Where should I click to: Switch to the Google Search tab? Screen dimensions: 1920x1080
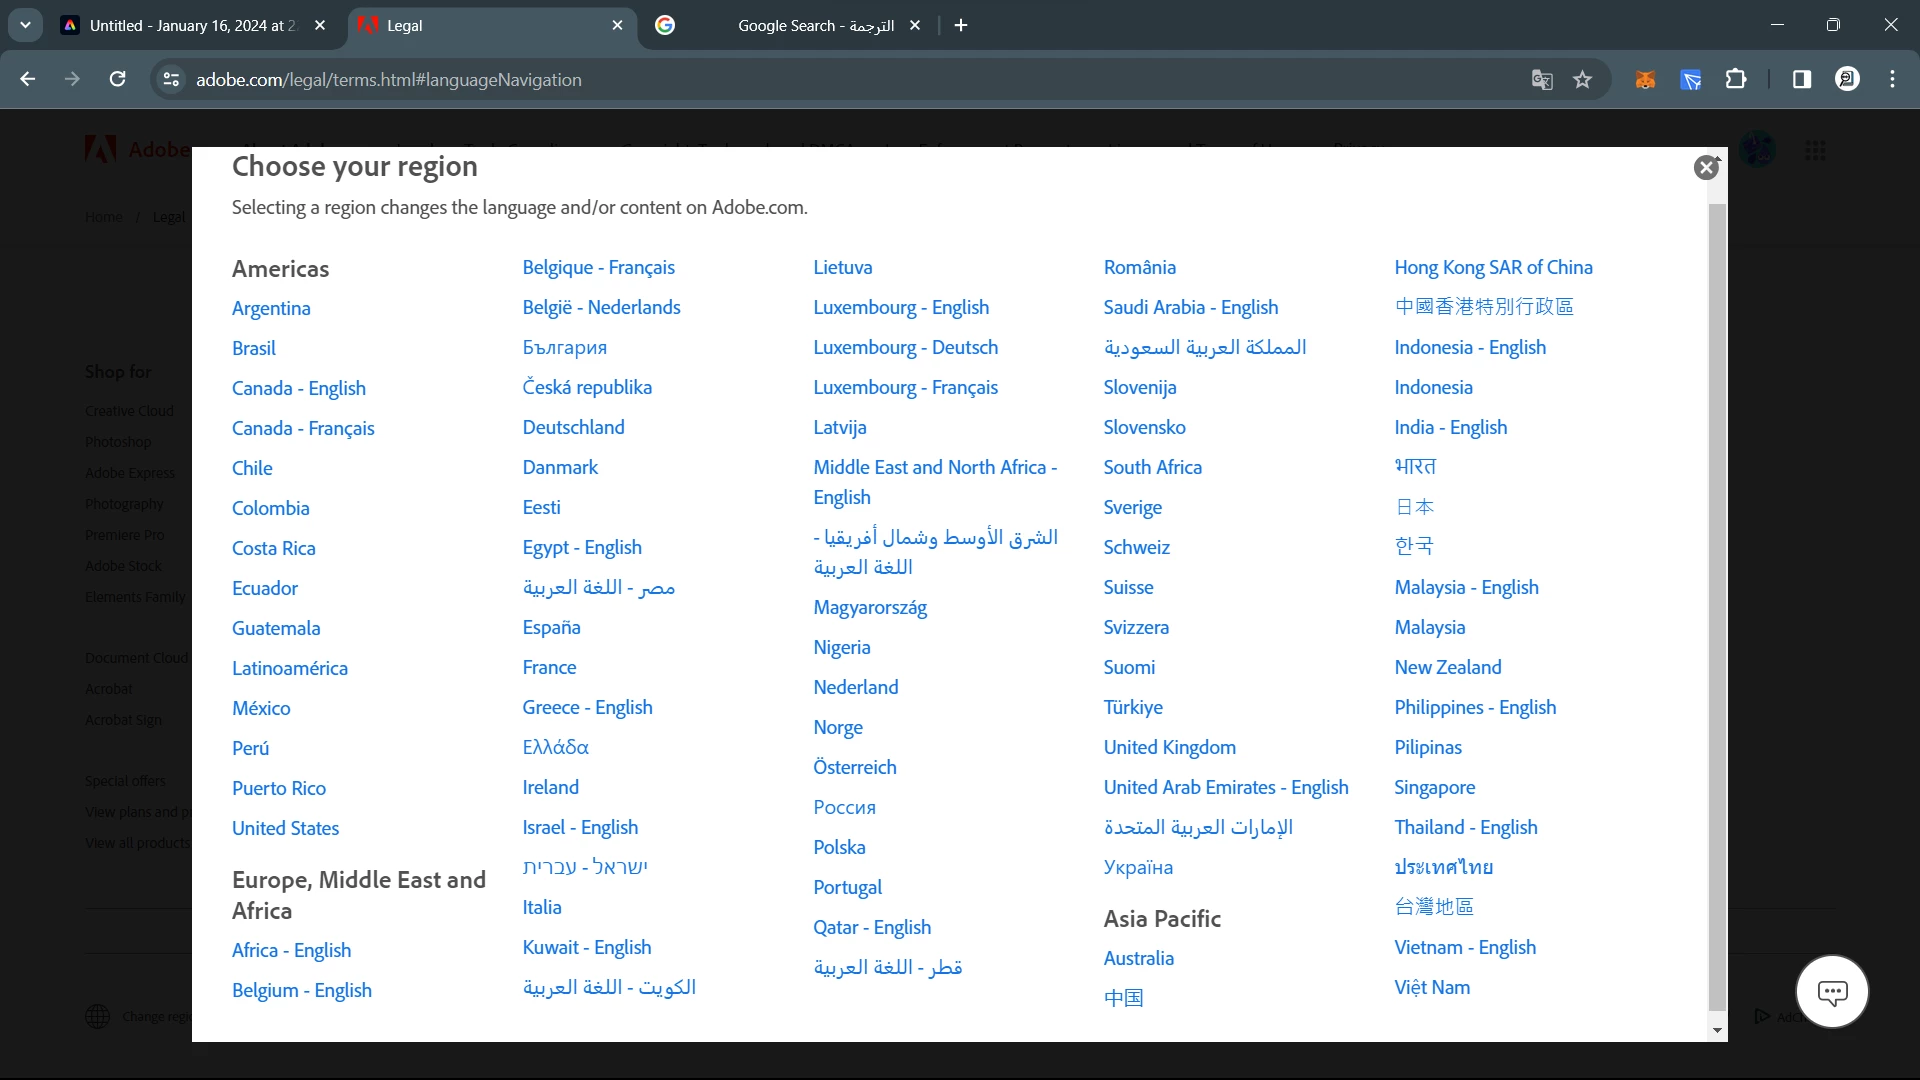point(790,26)
